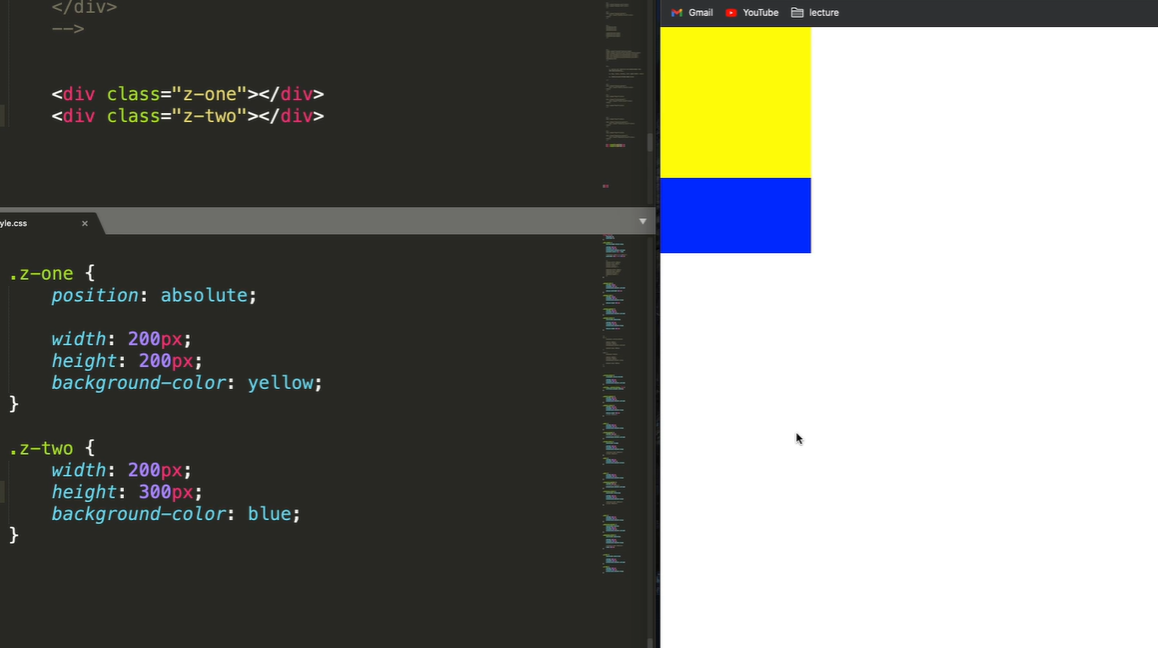Click the upper pane vertical scrollbar

(650, 142)
